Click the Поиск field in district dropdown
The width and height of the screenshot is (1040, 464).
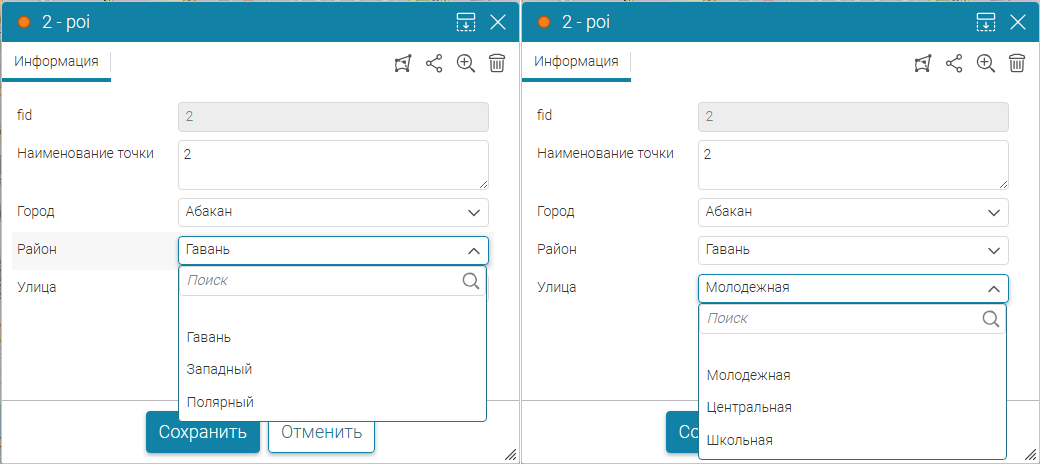coord(320,281)
